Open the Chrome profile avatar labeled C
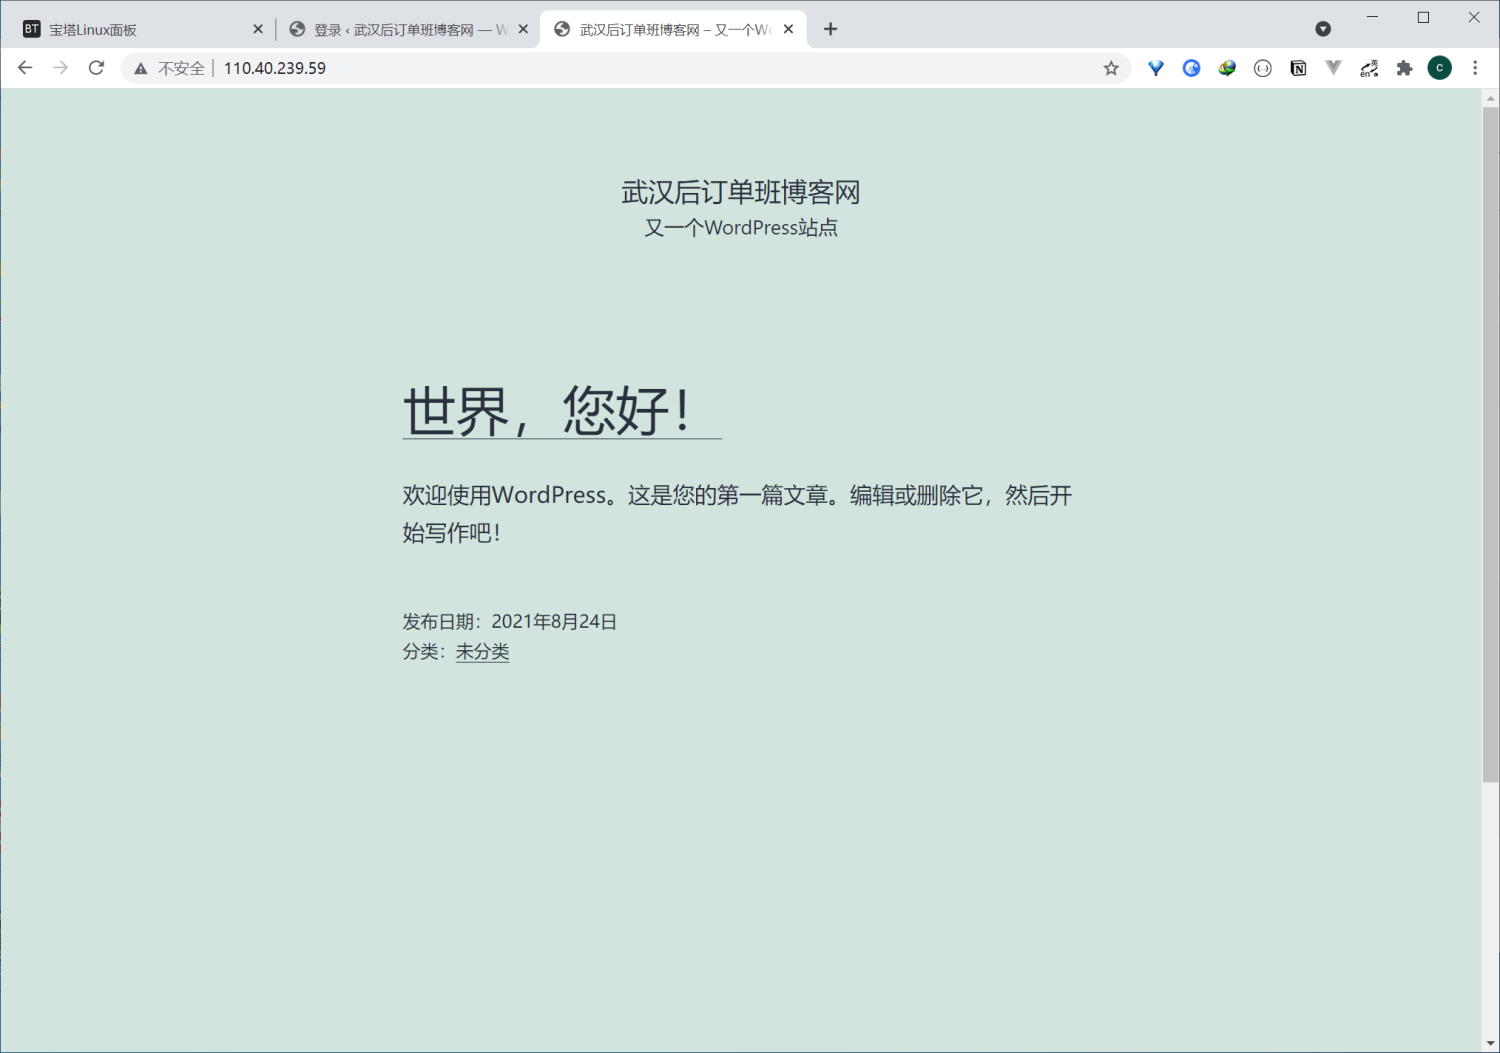The width and height of the screenshot is (1500, 1053). click(x=1440, y=68)
